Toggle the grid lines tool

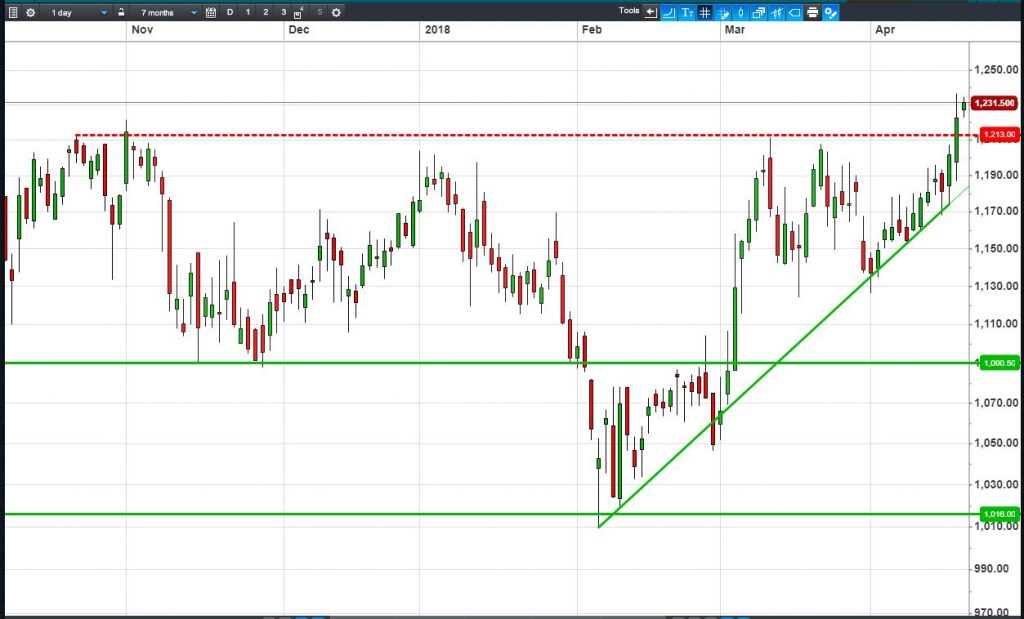[705, 12]
